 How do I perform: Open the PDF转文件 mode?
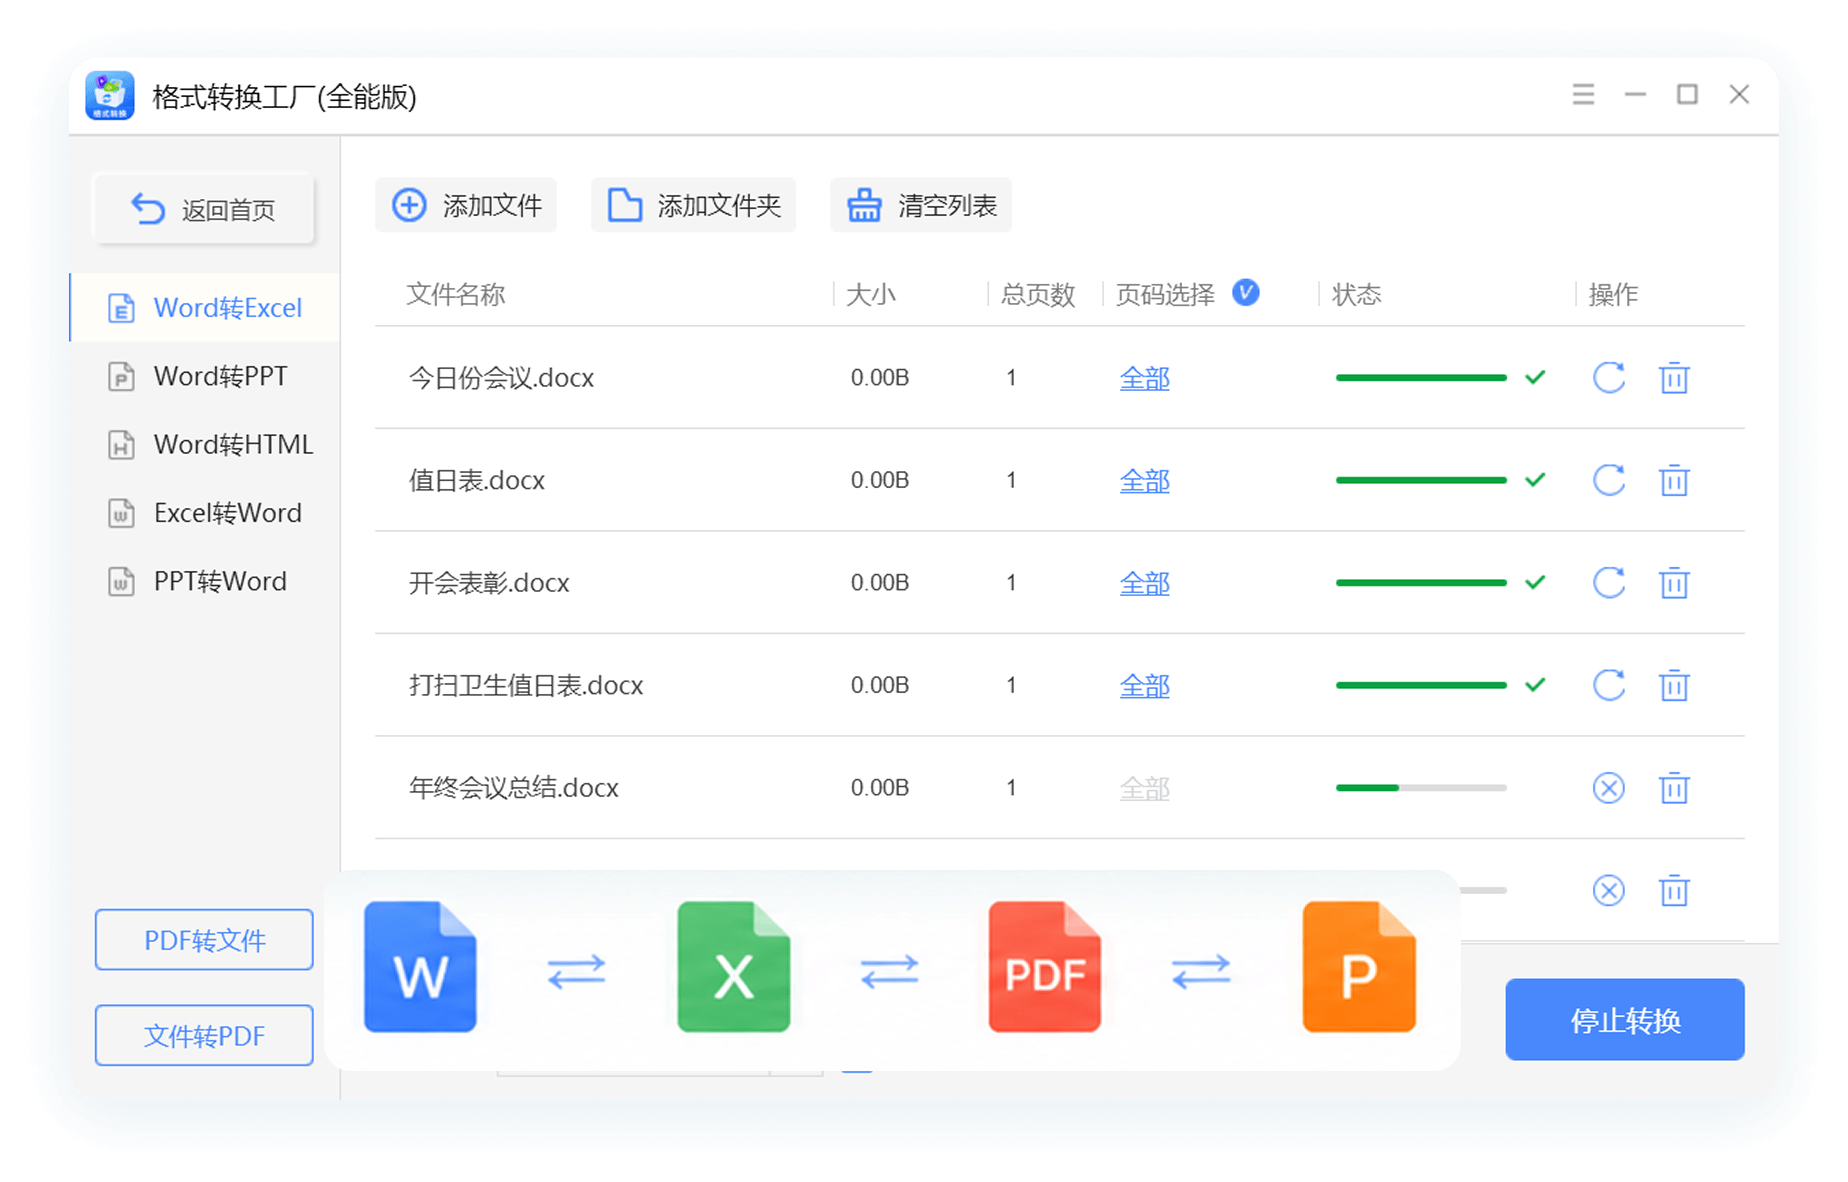[x=204, y=940]
